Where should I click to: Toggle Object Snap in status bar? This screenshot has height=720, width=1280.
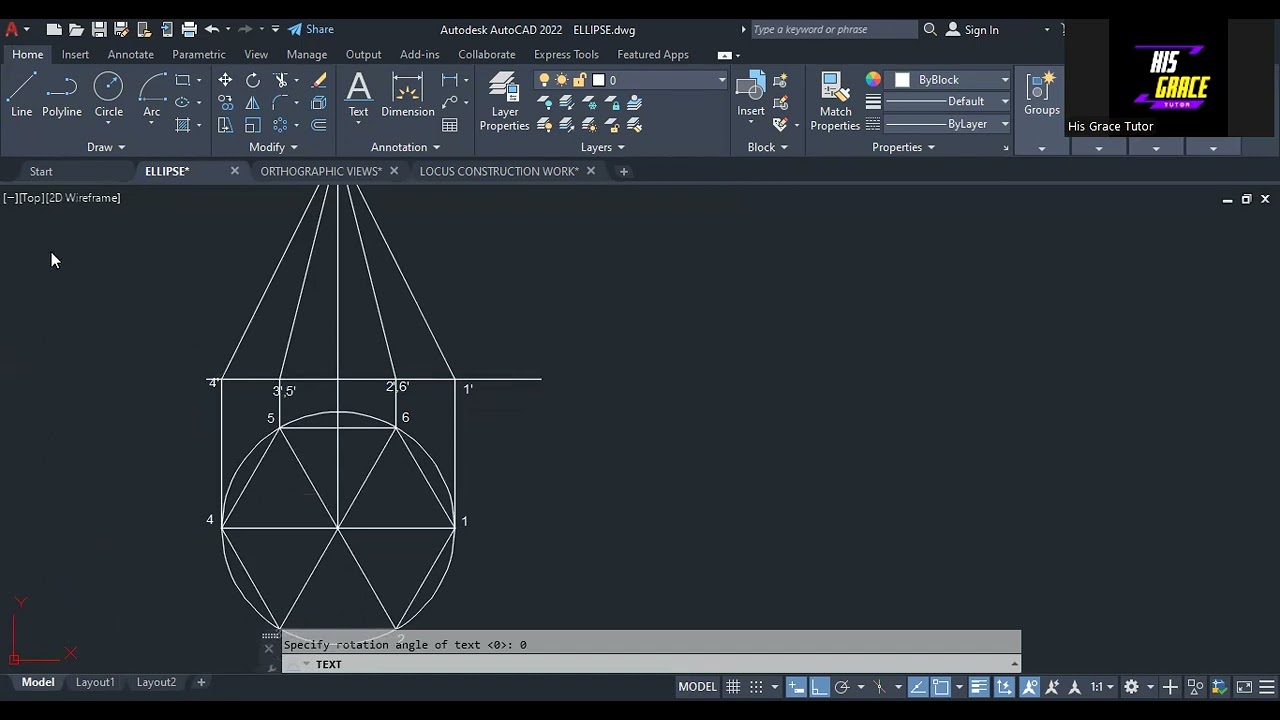pos(941,687)
